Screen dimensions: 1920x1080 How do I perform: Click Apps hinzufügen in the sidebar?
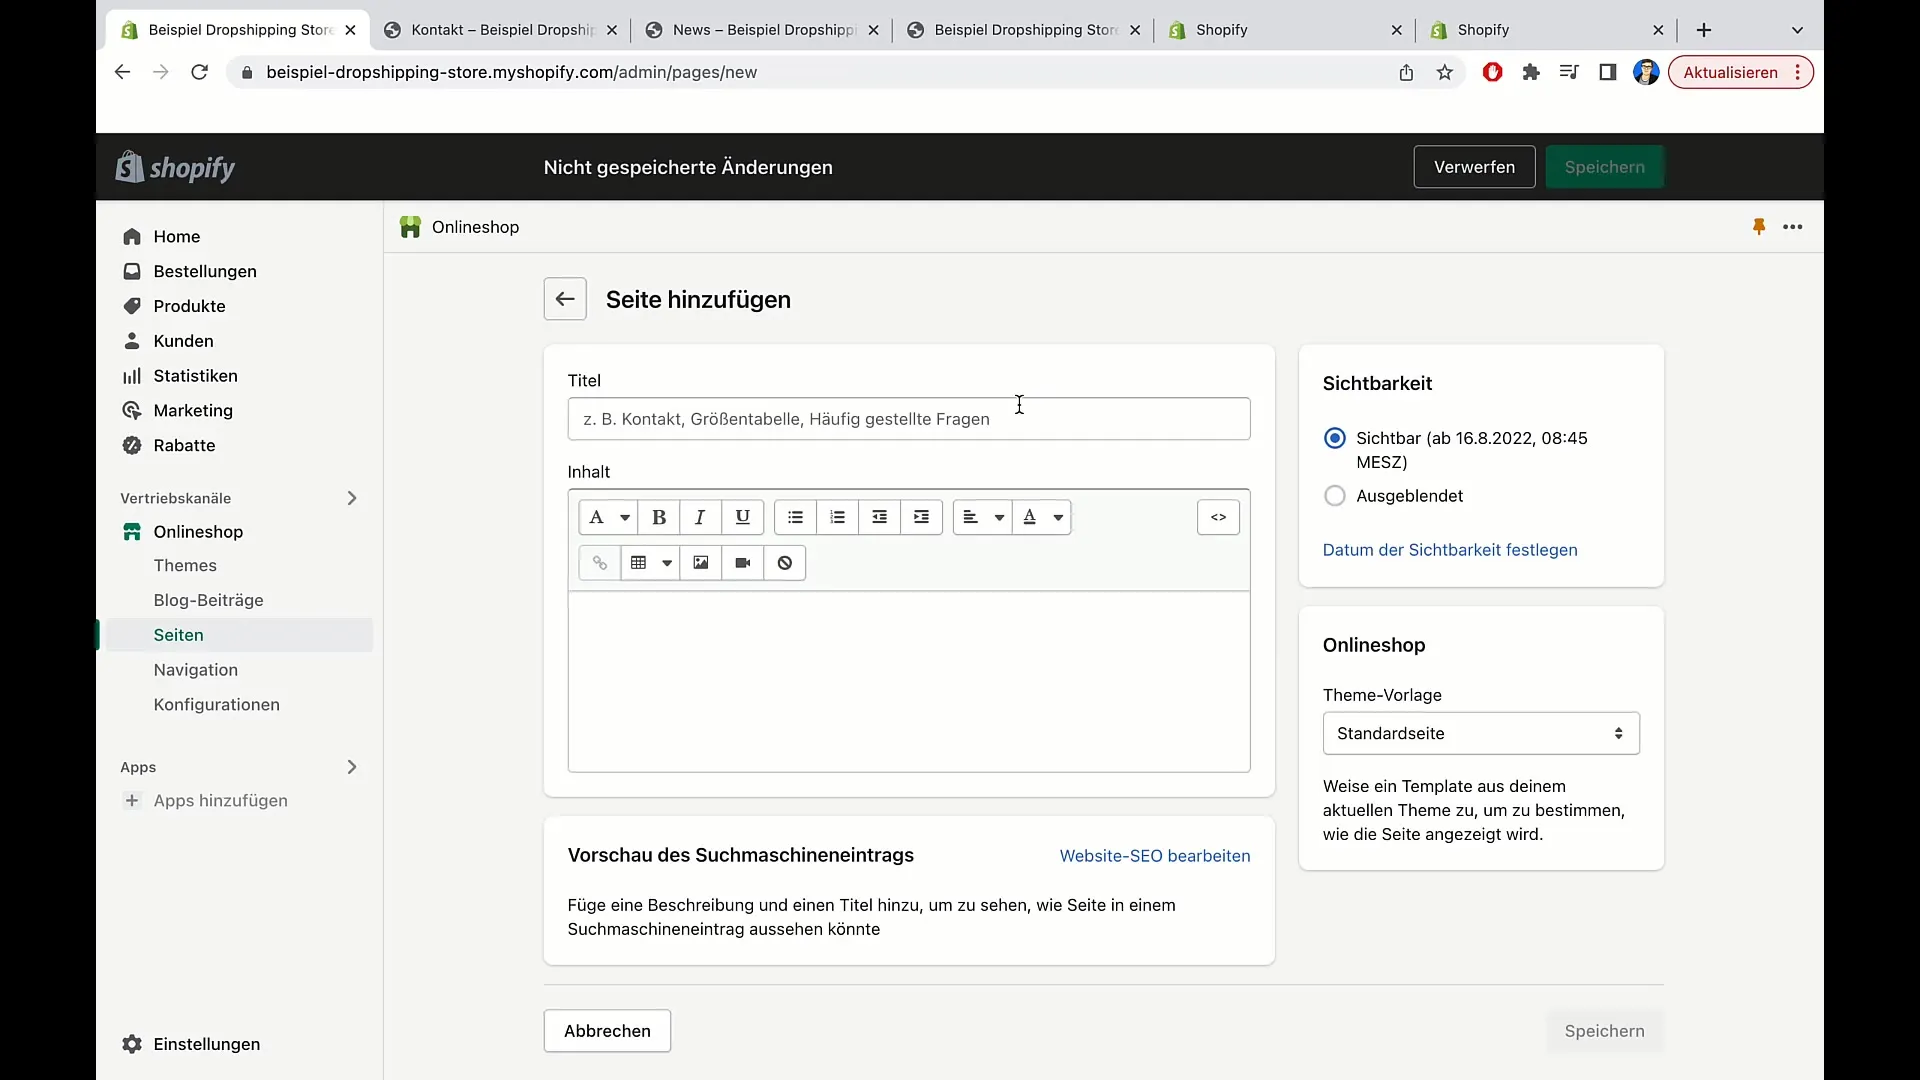(x=220, y=801)
